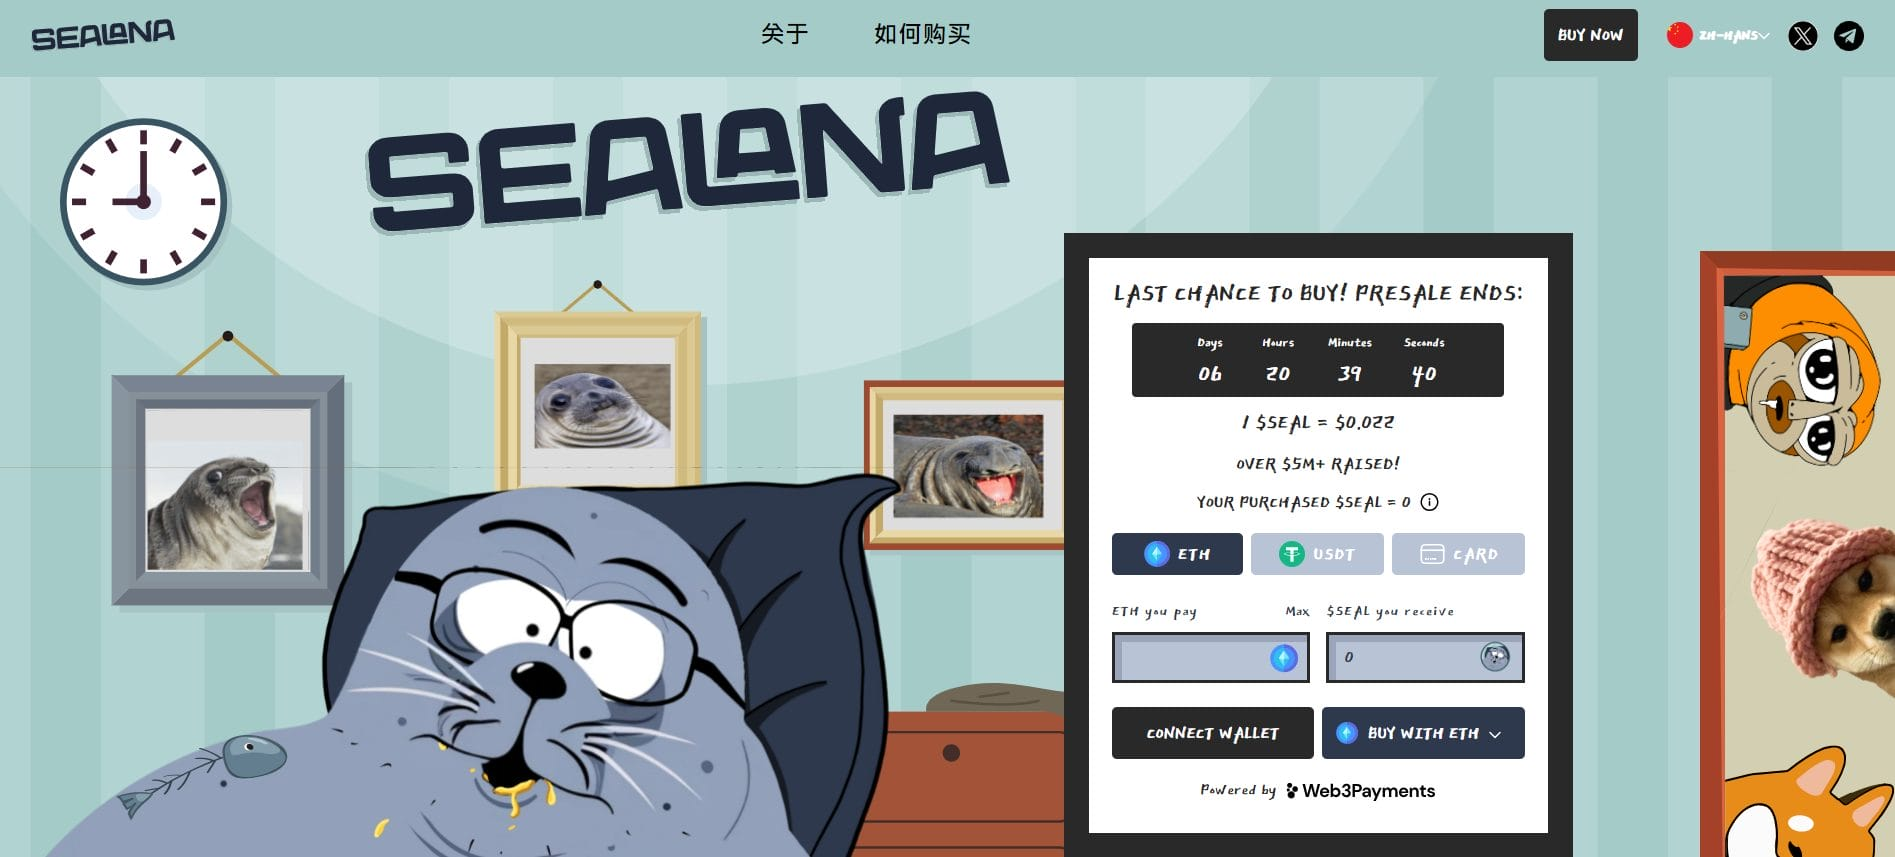
Task: Select ETH as payment method
Action: [1177, 554]
